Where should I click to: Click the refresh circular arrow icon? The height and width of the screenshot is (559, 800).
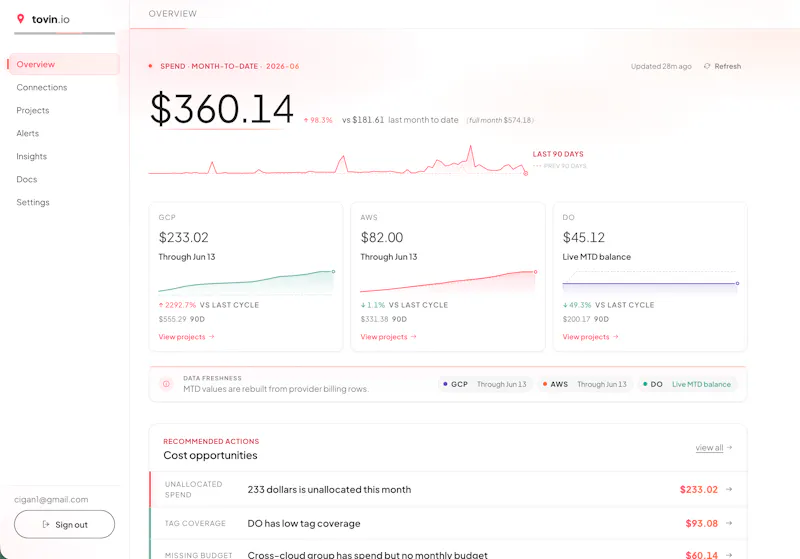tap(707, 66)
